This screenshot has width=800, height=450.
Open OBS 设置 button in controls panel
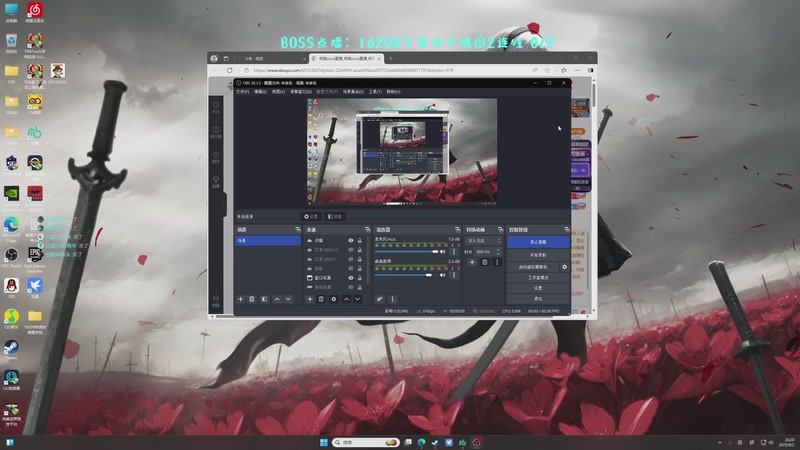pos(538,288)
